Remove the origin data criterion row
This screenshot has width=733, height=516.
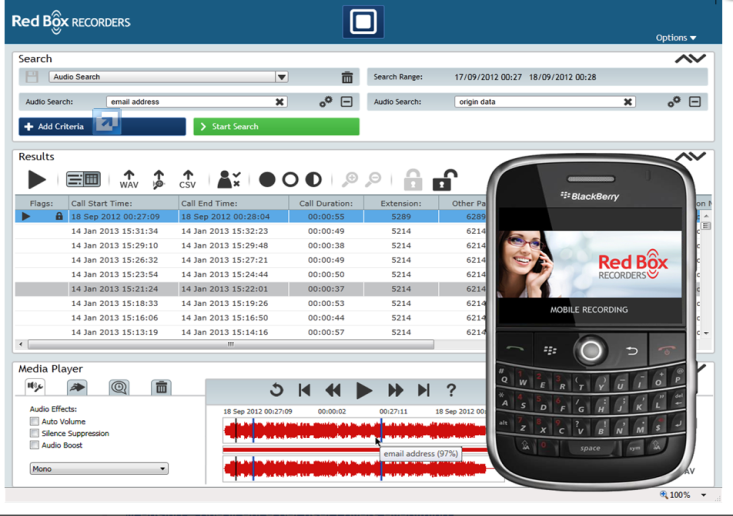click(695, 101)
